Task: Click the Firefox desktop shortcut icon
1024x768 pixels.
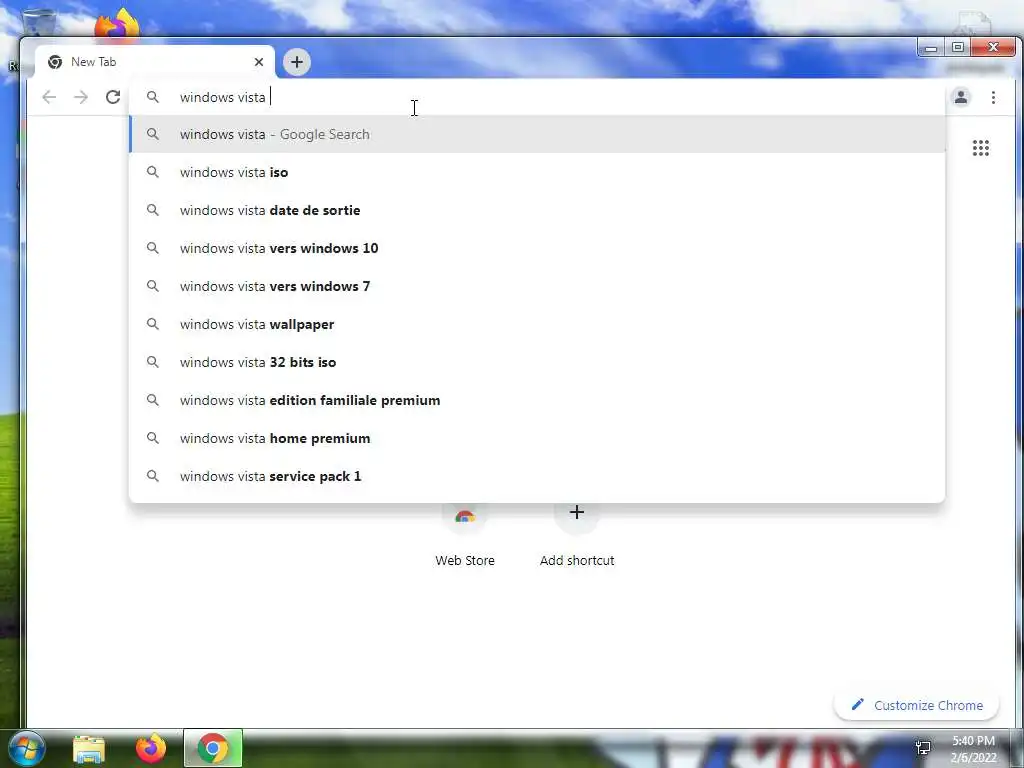Action: [117, 25]
